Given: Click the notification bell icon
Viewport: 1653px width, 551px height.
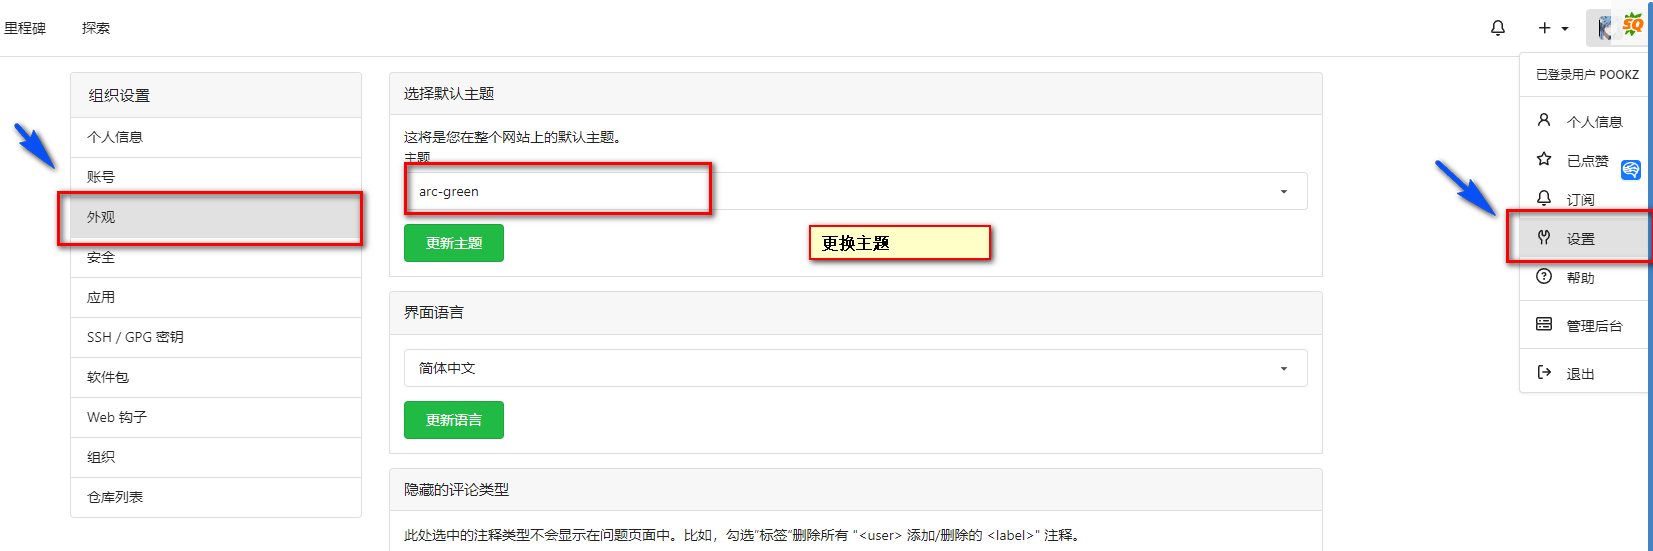Looking at the screenshot, I should (1497, 28).
